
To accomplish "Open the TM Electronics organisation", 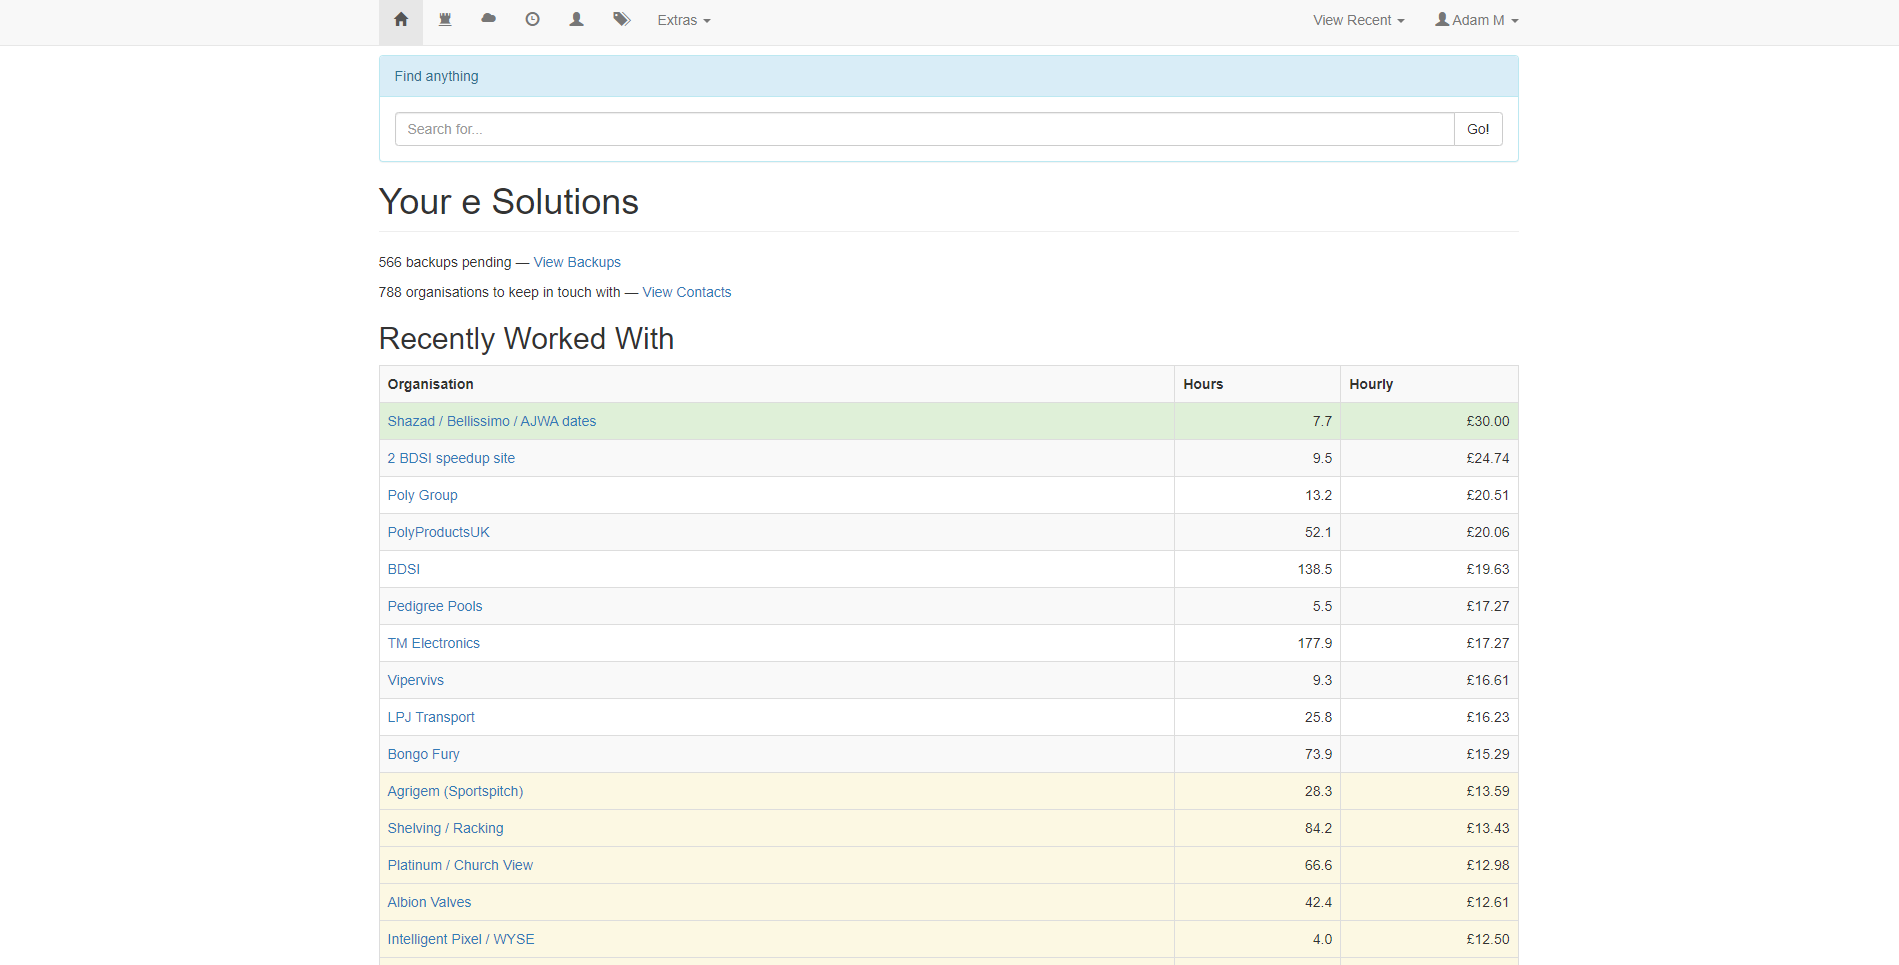I will 433,644.
